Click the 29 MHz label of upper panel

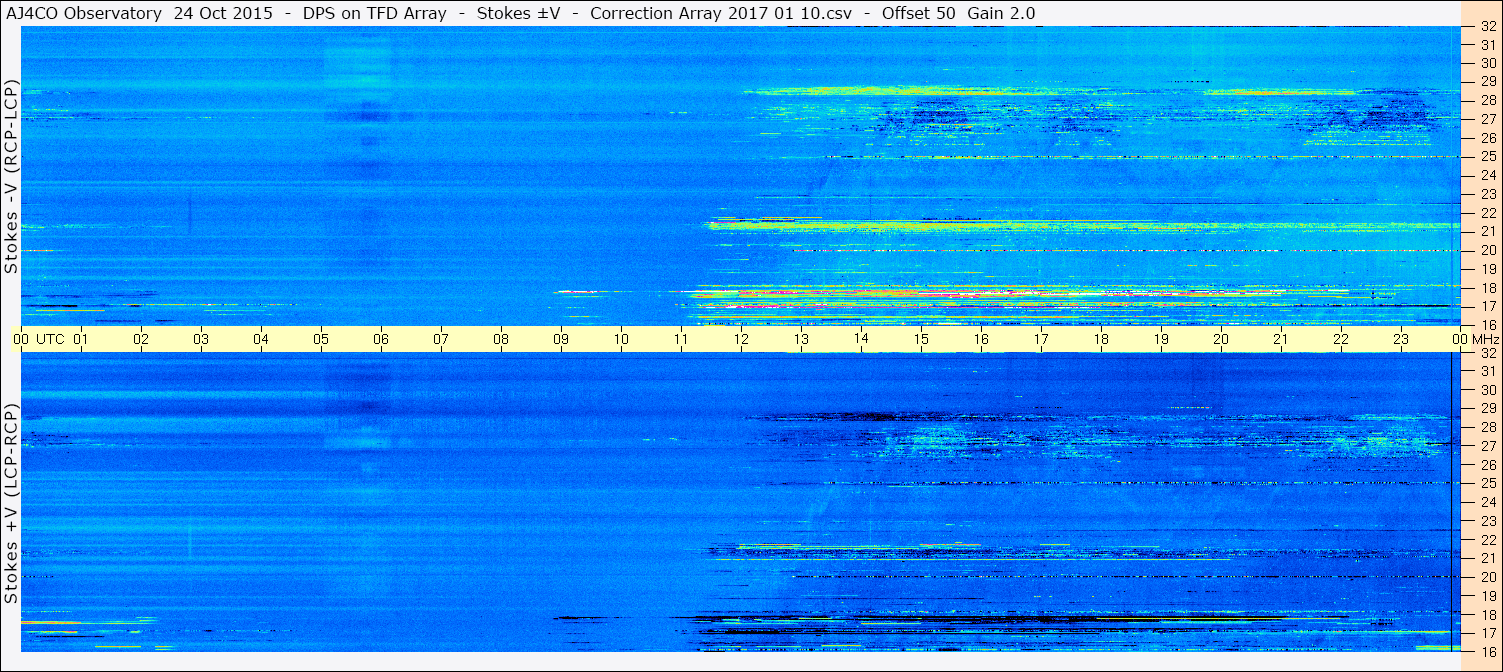point(1487,82)
